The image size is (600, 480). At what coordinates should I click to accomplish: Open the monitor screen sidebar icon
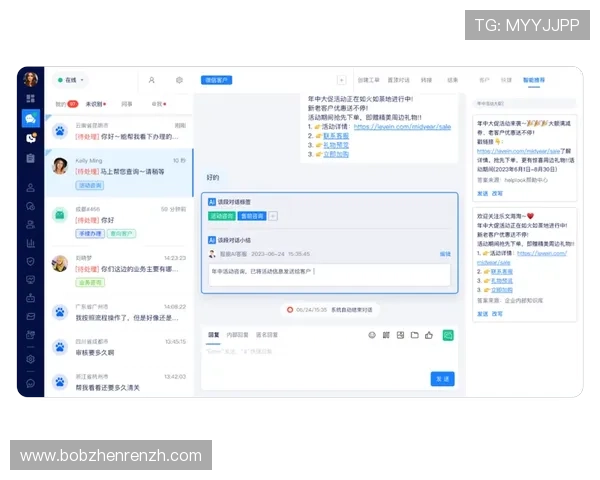point(31,280)
